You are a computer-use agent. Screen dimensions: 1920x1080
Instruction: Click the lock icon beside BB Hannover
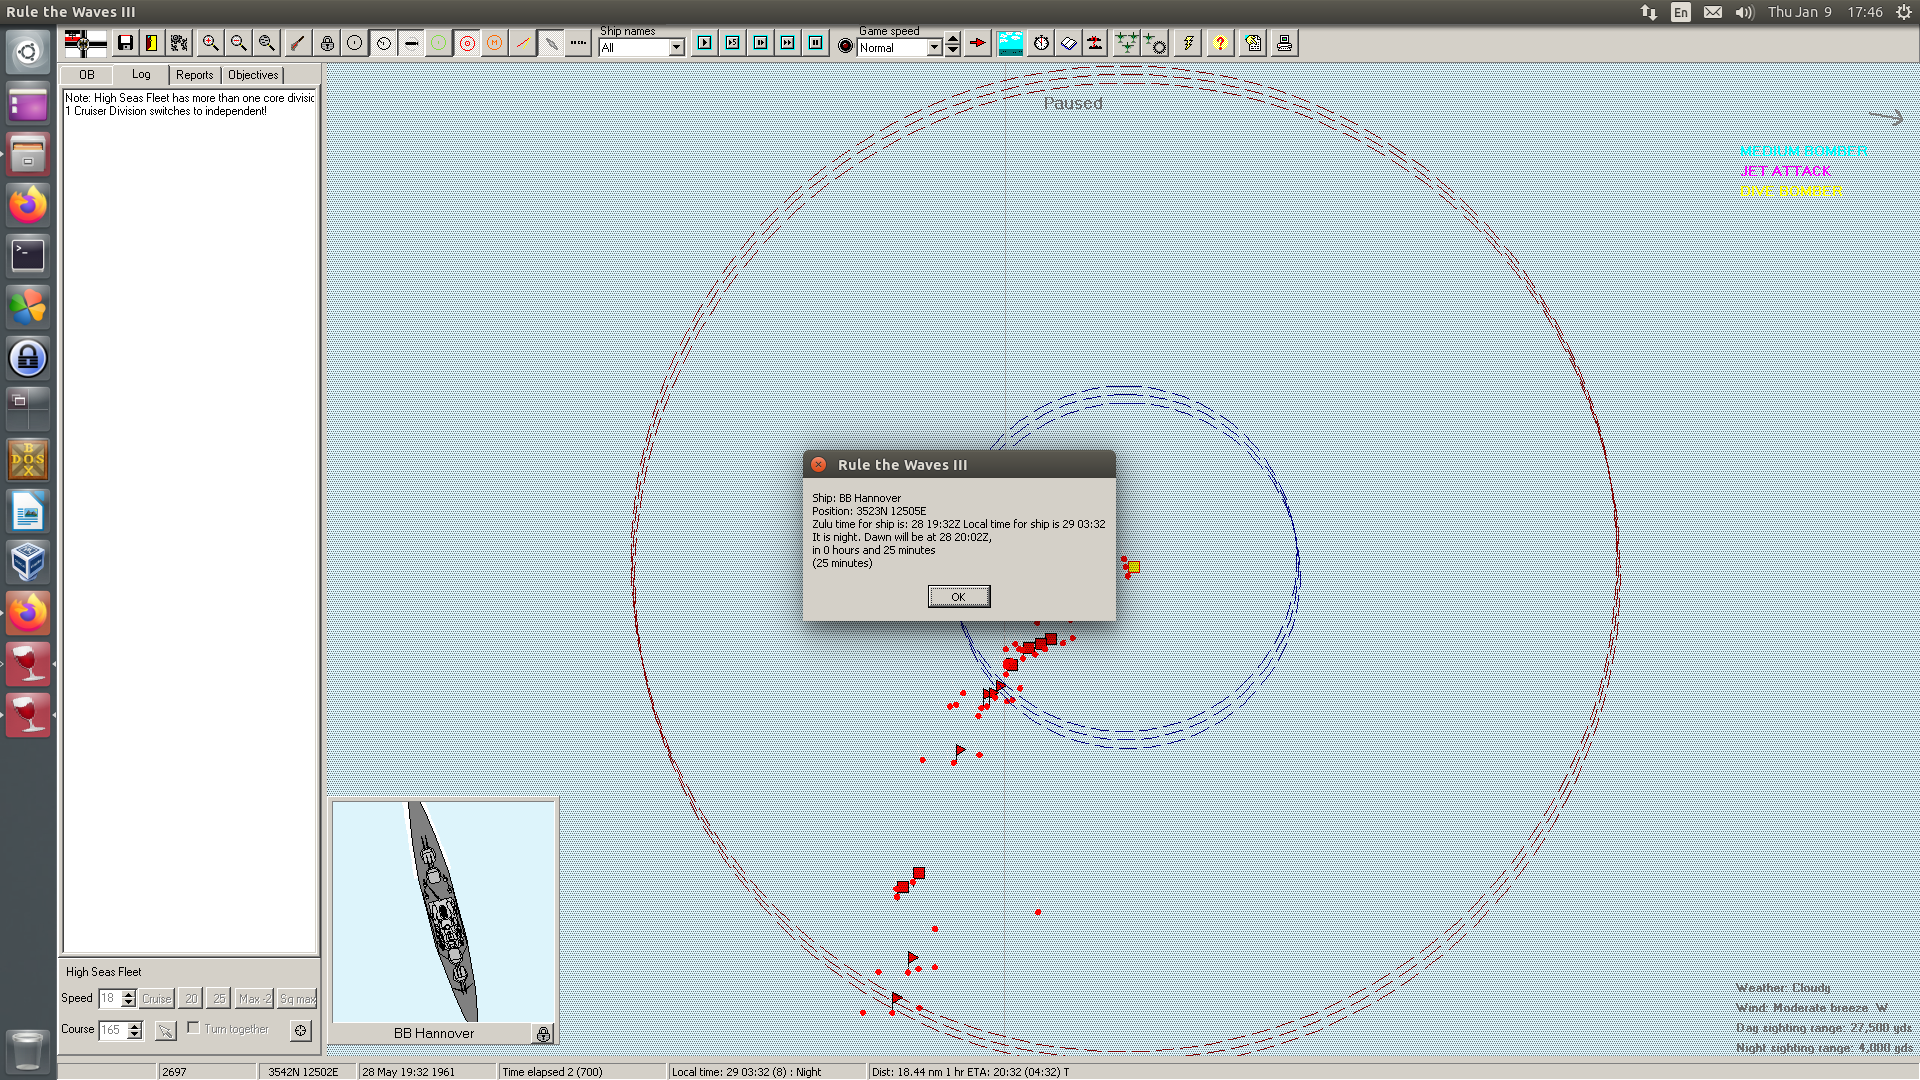(x=543, y=1034)
